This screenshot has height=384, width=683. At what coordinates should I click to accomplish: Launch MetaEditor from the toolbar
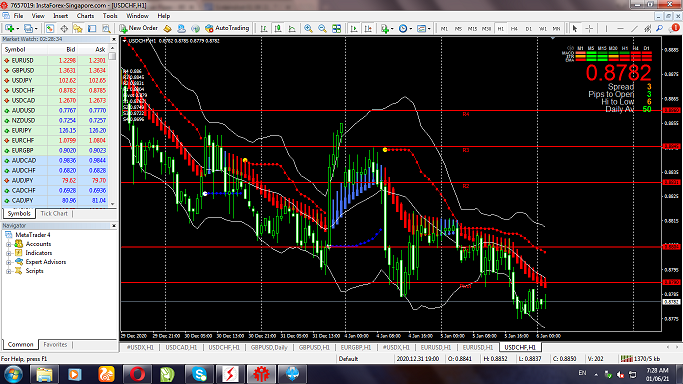pyautogui.click(x=167, y=28)
